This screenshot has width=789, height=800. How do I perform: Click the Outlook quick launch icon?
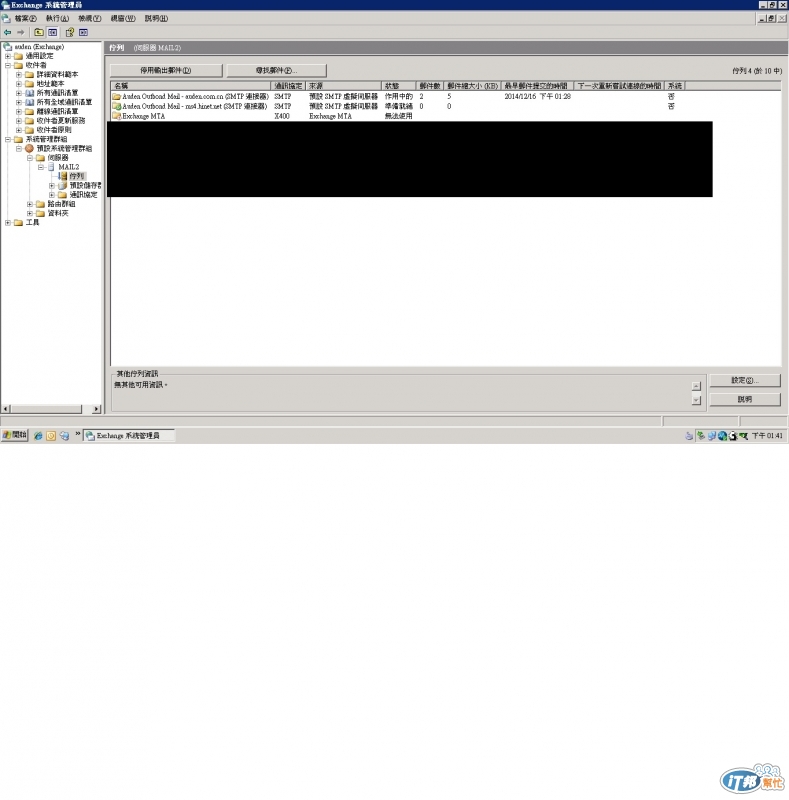51,436
